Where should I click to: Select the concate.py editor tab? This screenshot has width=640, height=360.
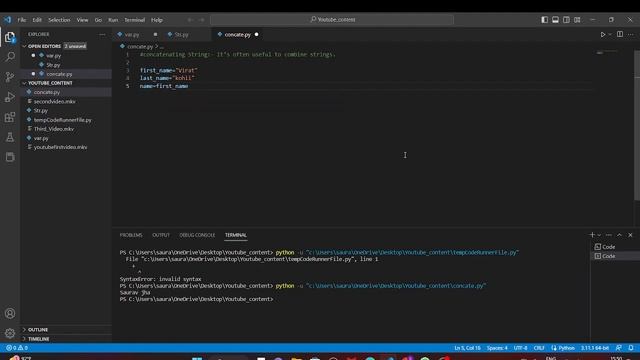pyautogui.click(x=238, y=35)
